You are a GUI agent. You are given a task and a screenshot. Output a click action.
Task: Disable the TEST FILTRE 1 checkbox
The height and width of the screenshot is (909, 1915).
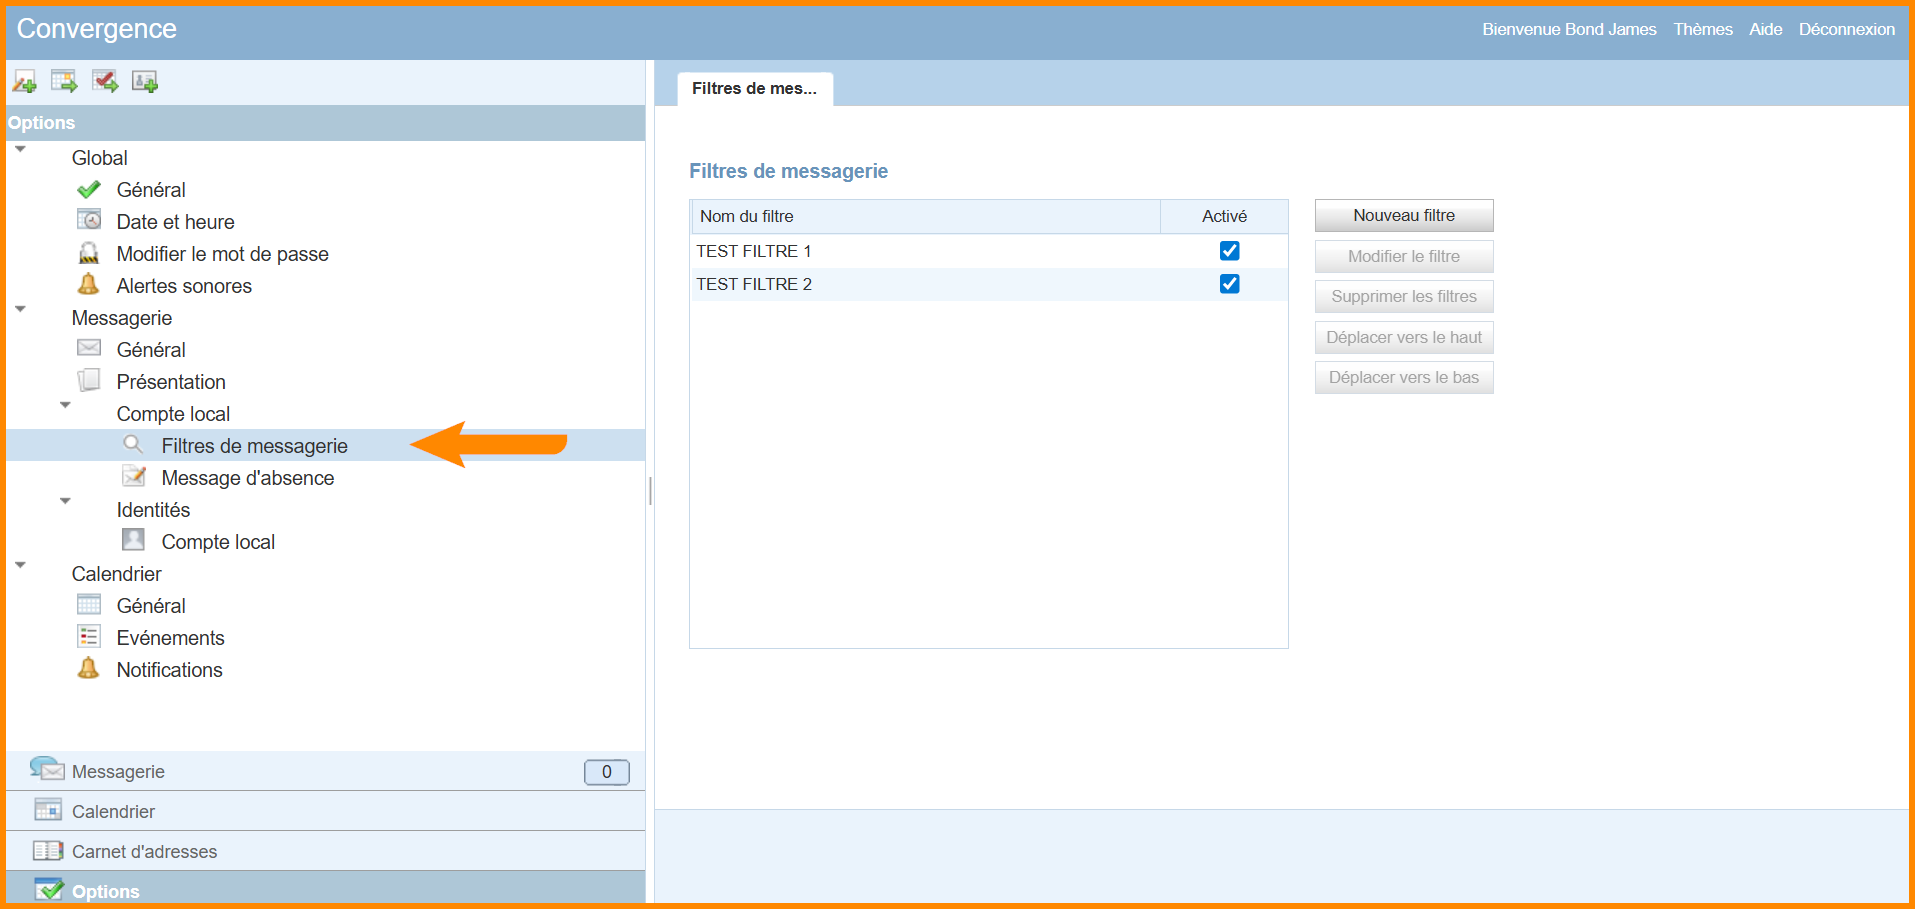(1229, 251)
